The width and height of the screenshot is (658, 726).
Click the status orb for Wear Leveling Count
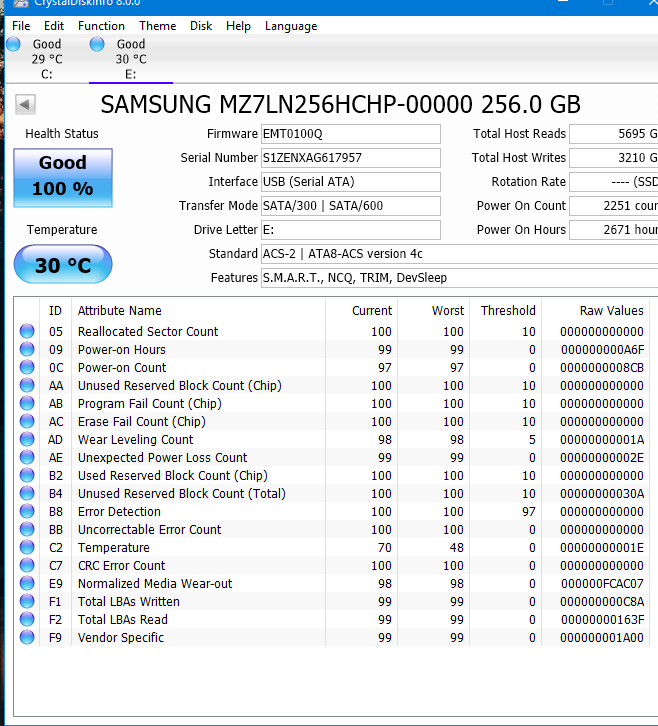coord(27,439)
